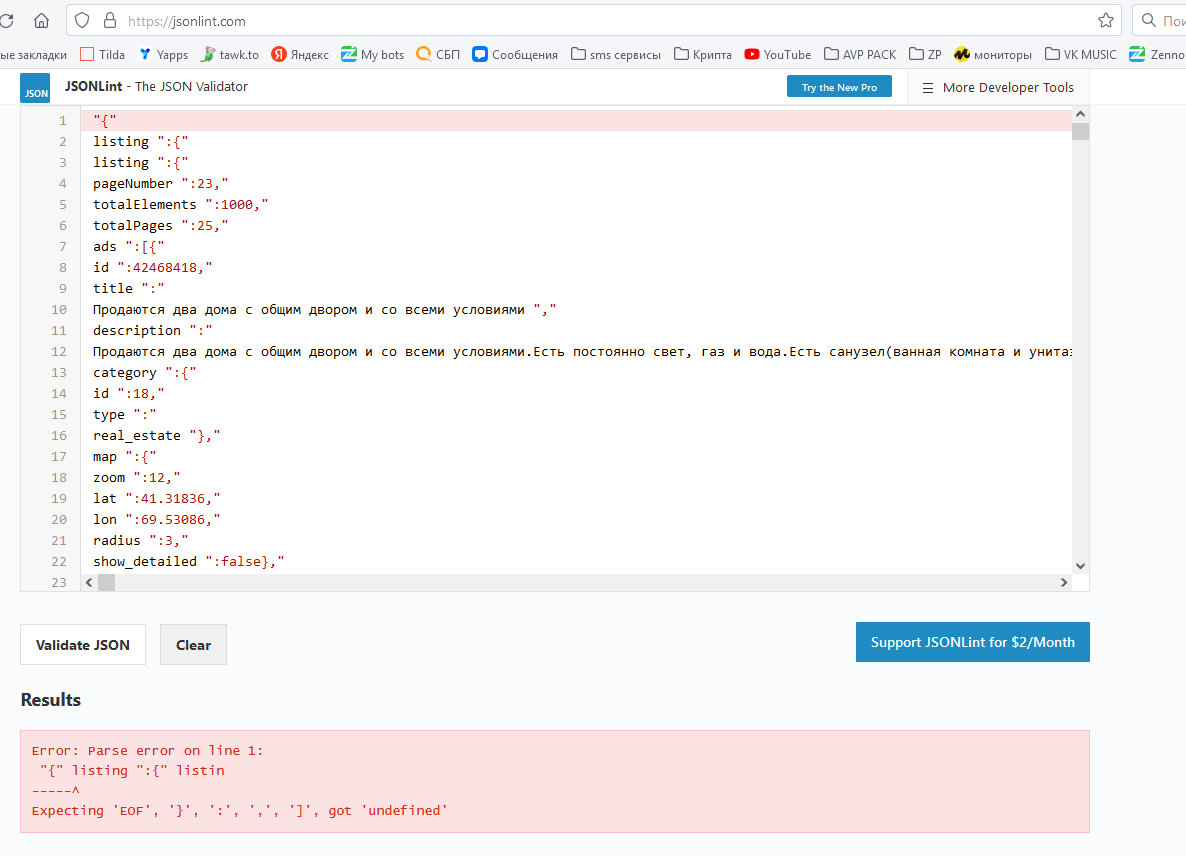The image size is (1186, 856).
Task: Open the My bots bookmark
Action: pos(373,54)
